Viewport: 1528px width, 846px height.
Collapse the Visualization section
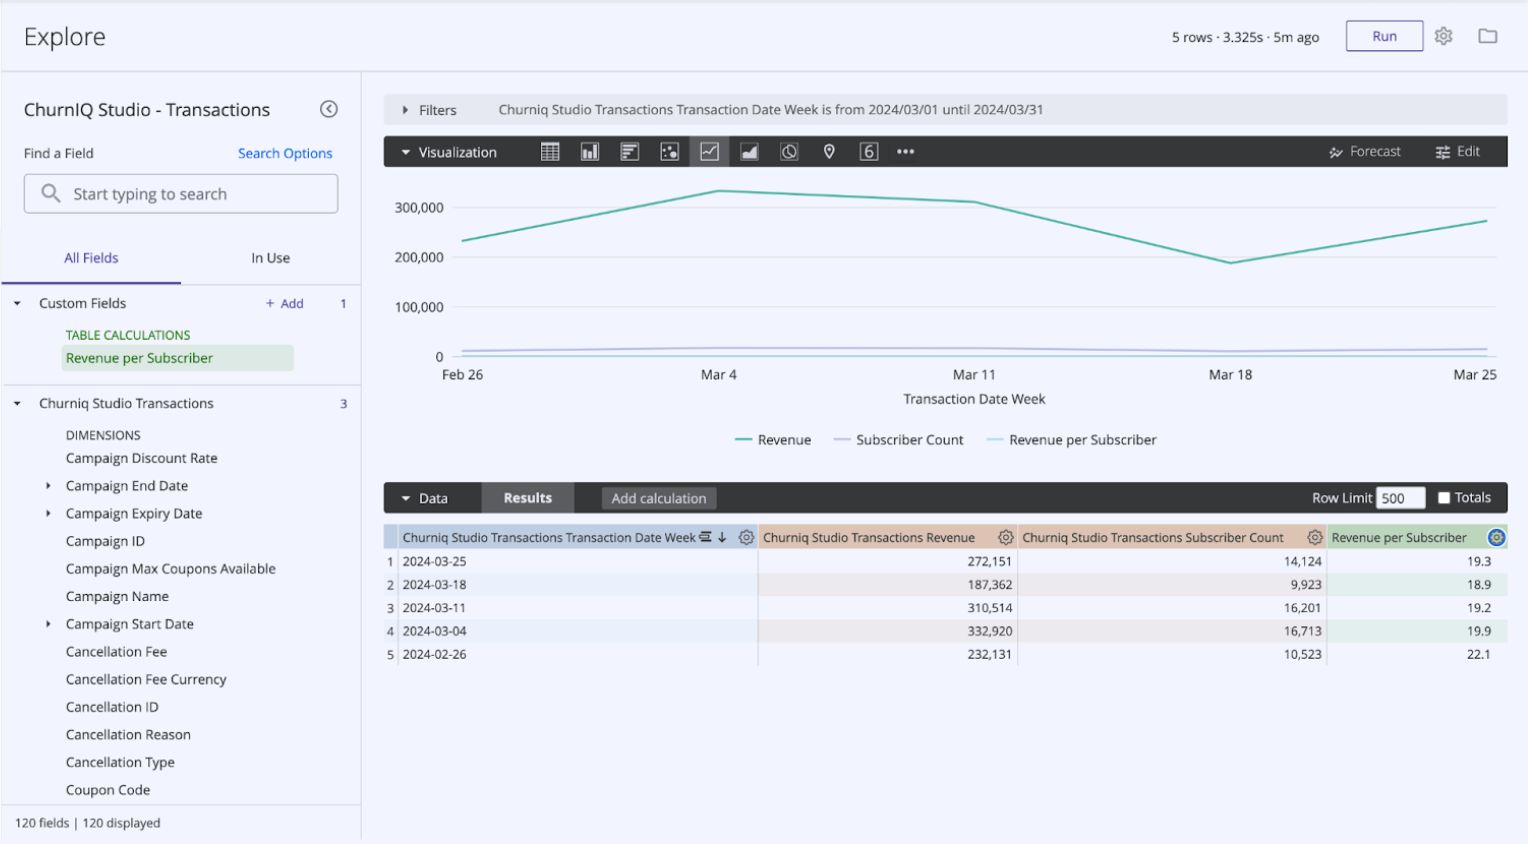tap(406, 152)
